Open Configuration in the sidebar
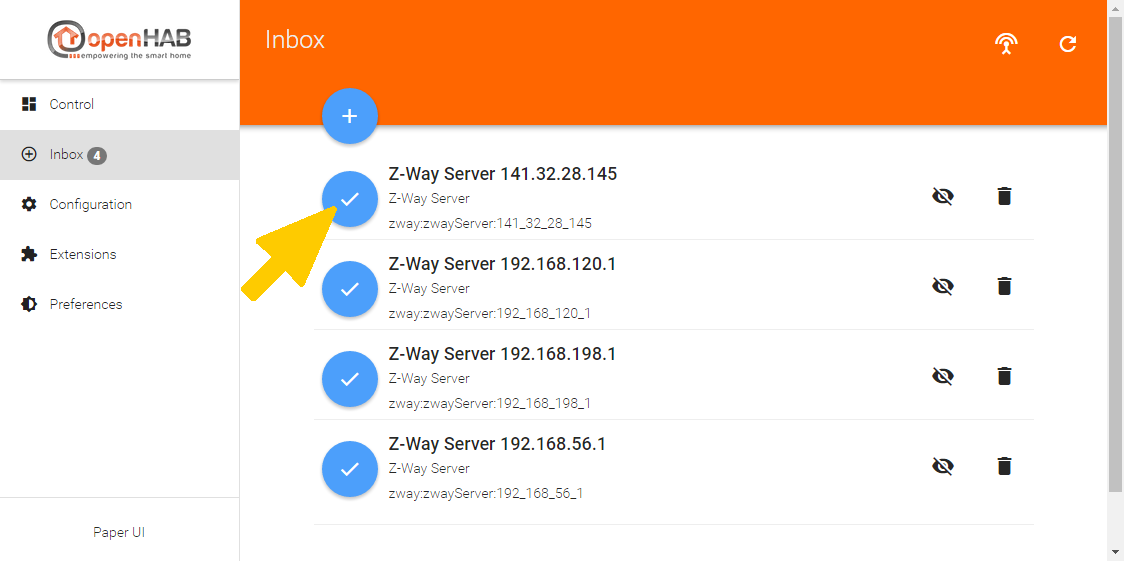 coord(90,204)
